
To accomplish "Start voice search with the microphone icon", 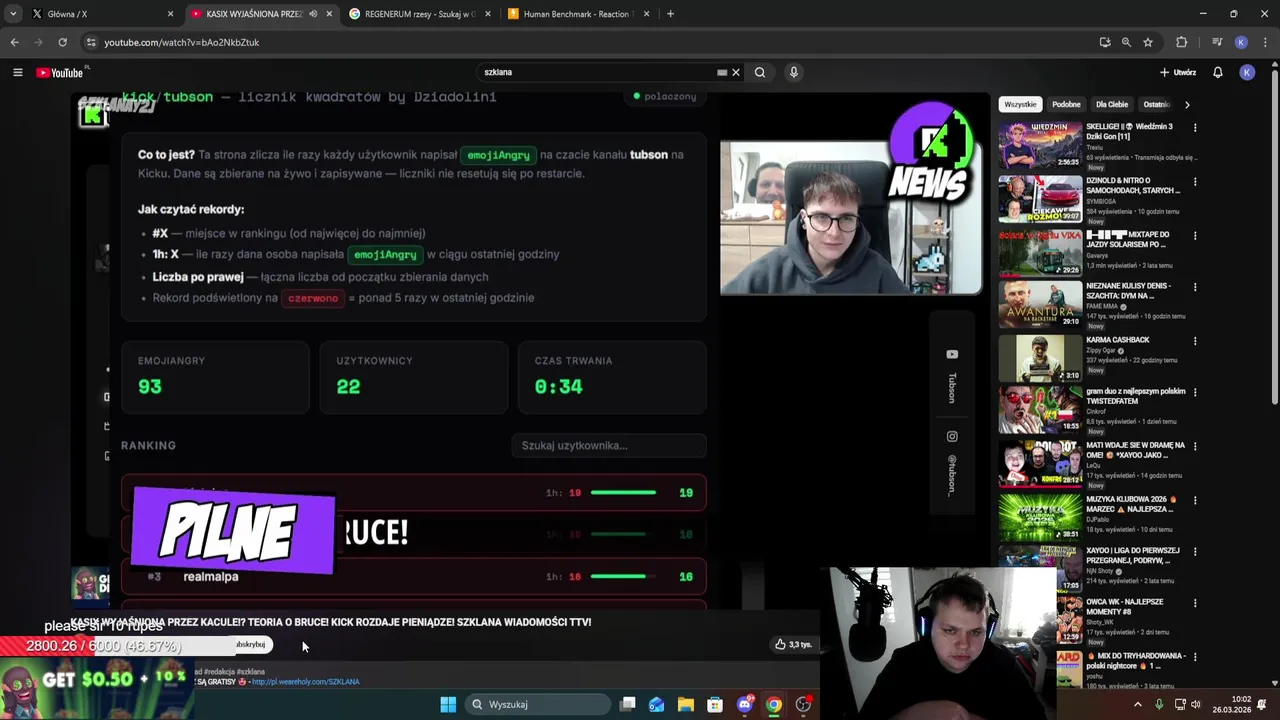I will (794, 72).
